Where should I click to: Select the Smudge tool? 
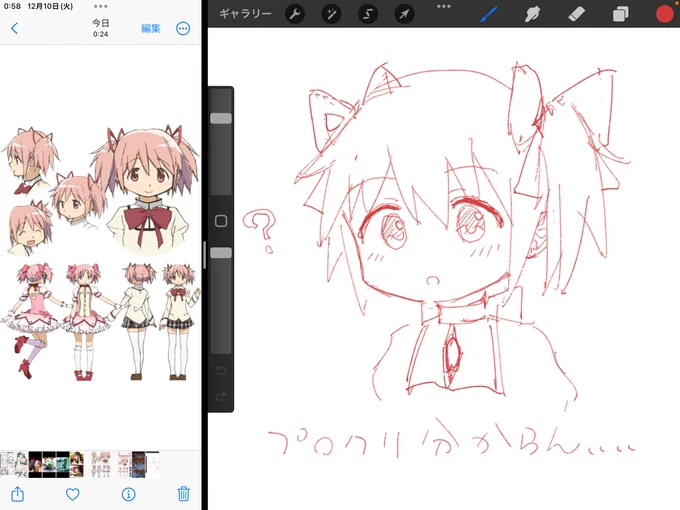(532, 14)
